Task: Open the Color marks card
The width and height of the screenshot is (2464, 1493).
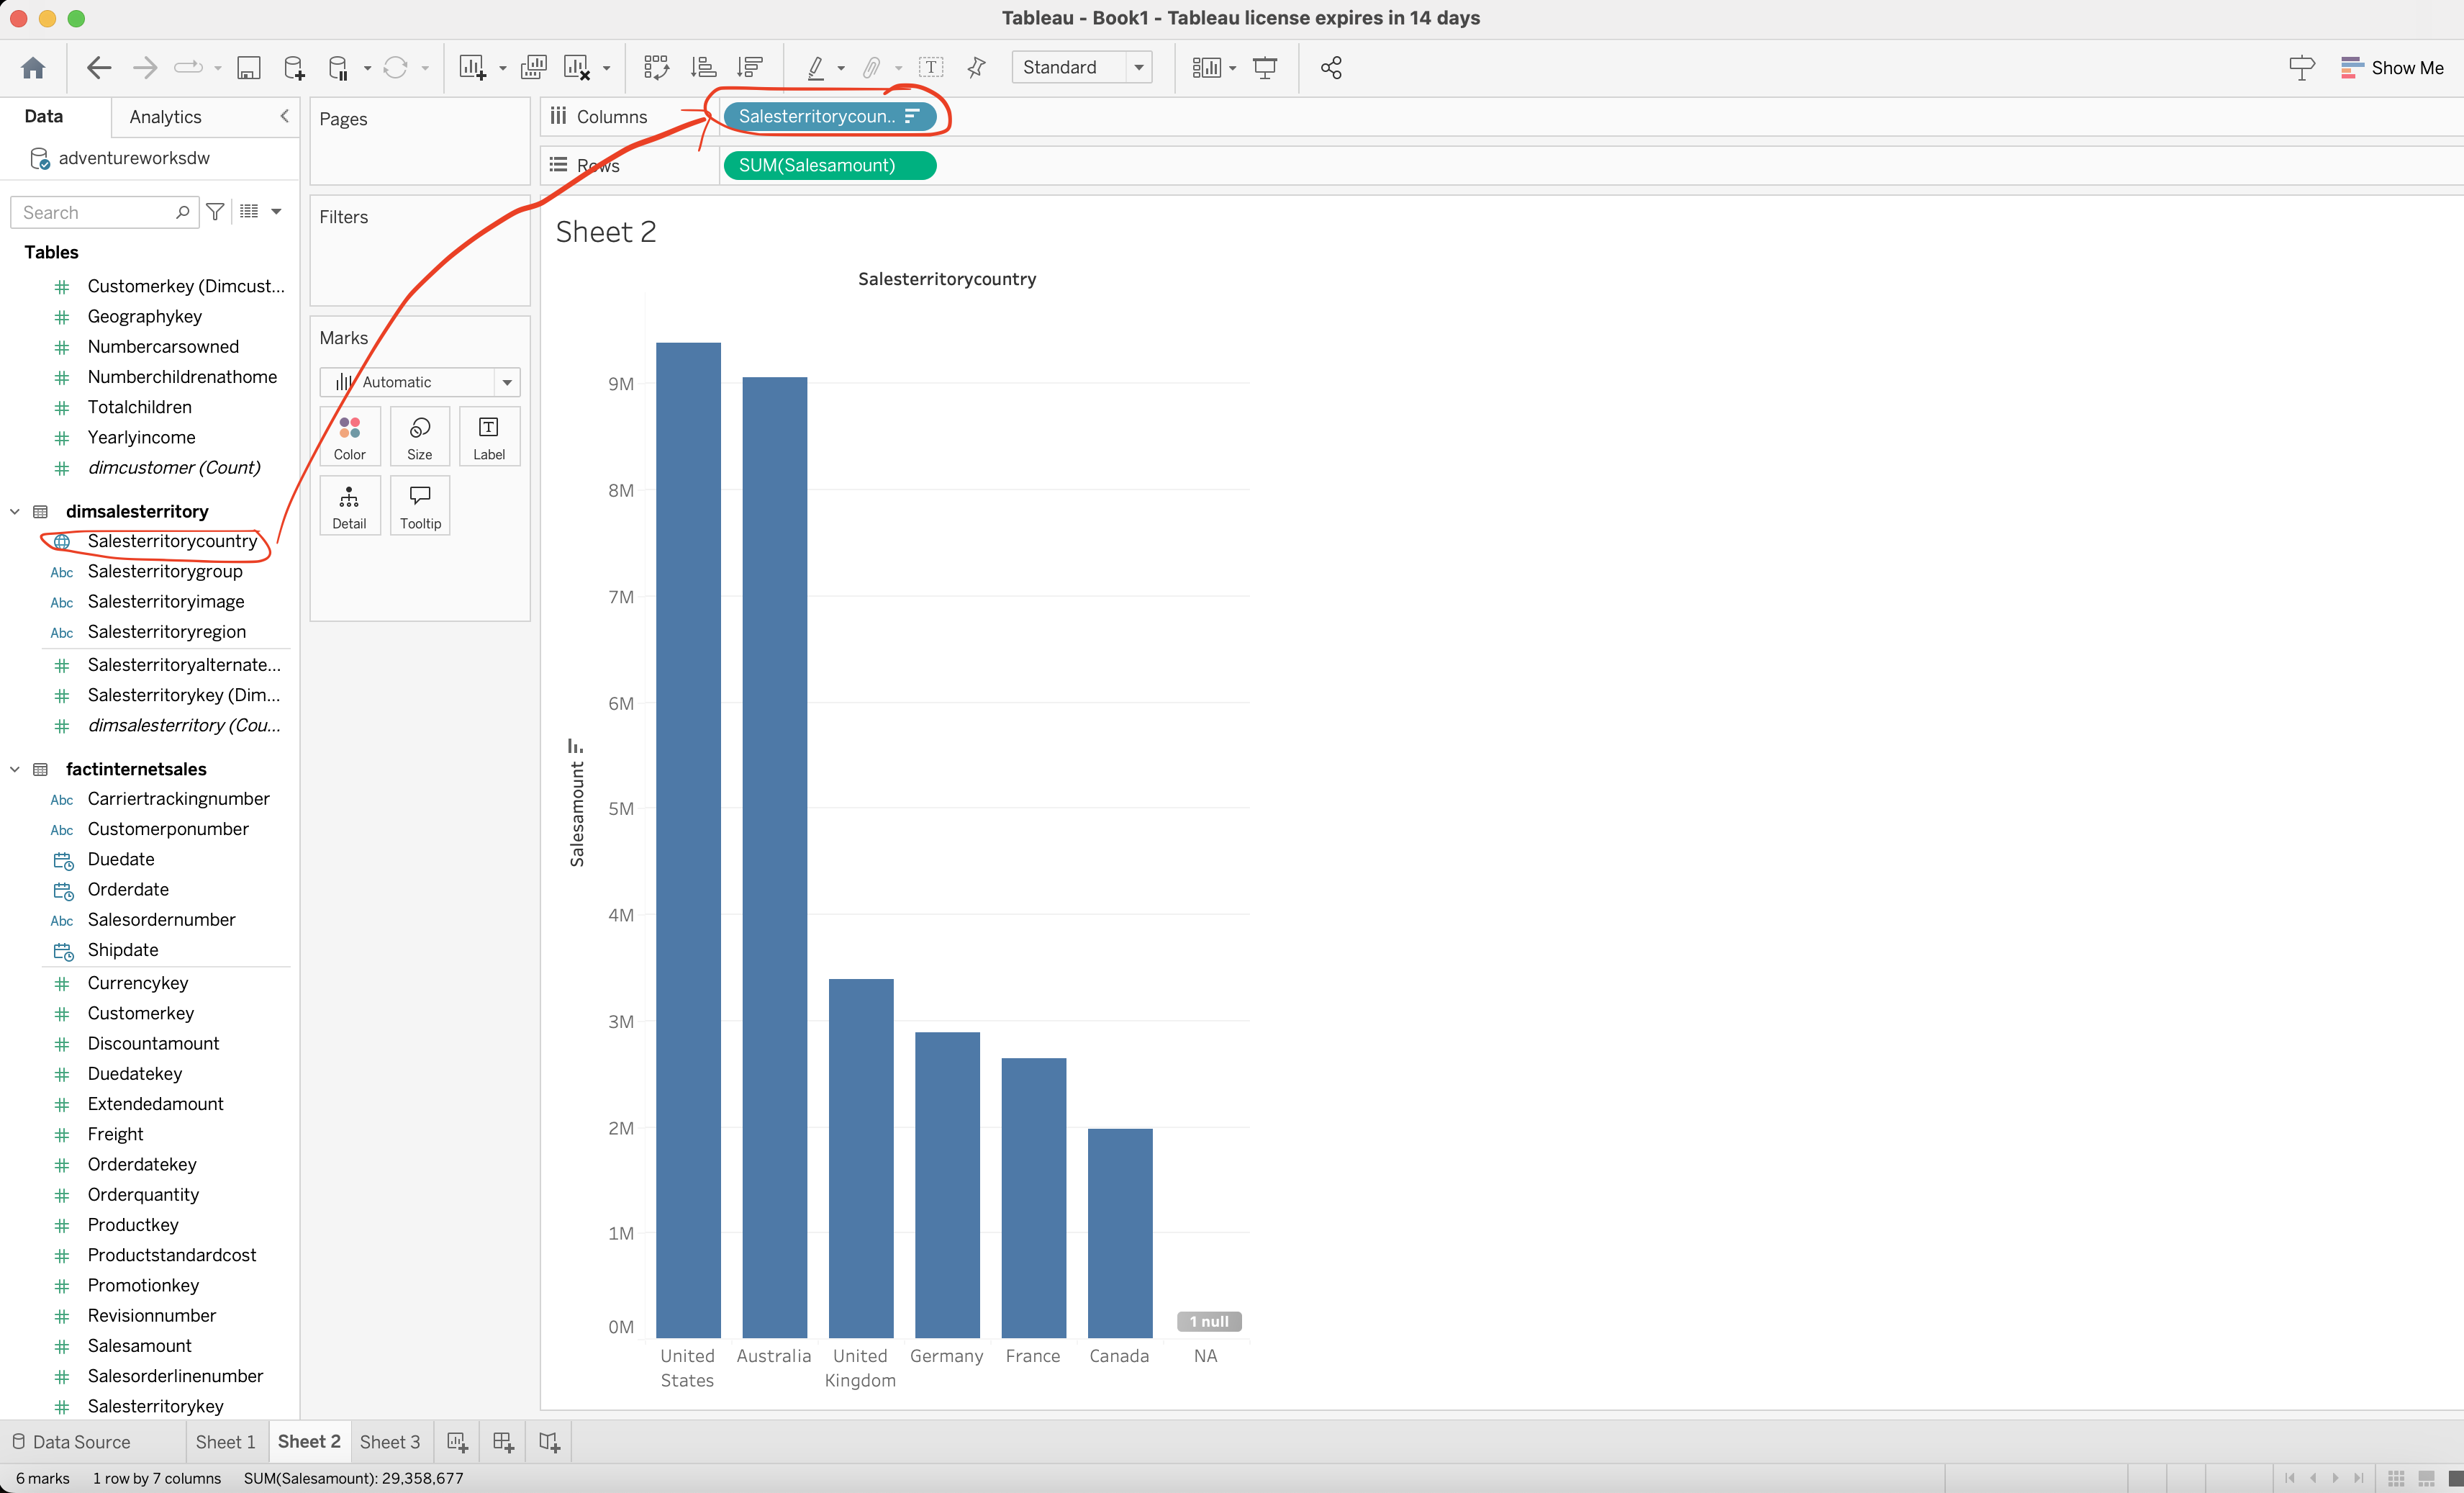Action: 349,436
